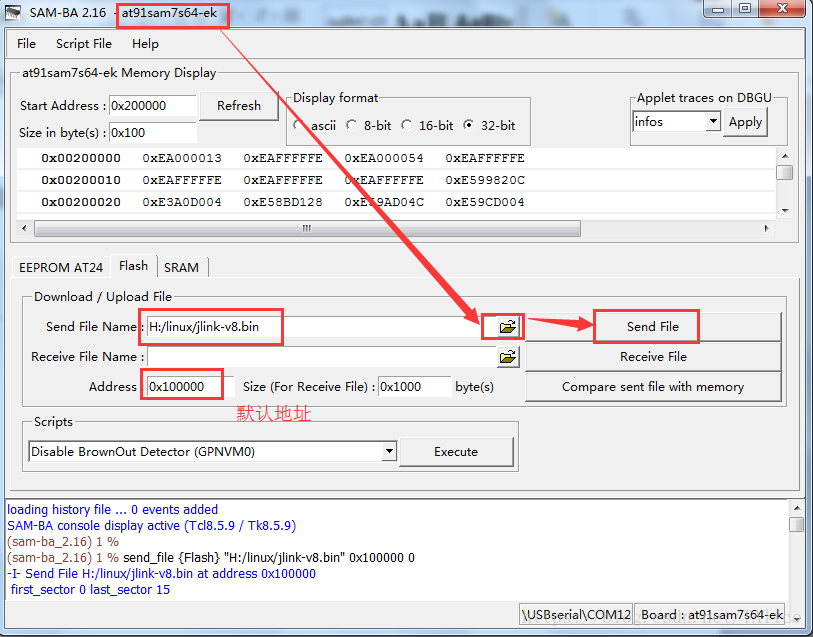This screenshot has width=813, height=637.
Task: Click memory value 0xE599820C
Action: pyautogui.click(x=485, y=180)
